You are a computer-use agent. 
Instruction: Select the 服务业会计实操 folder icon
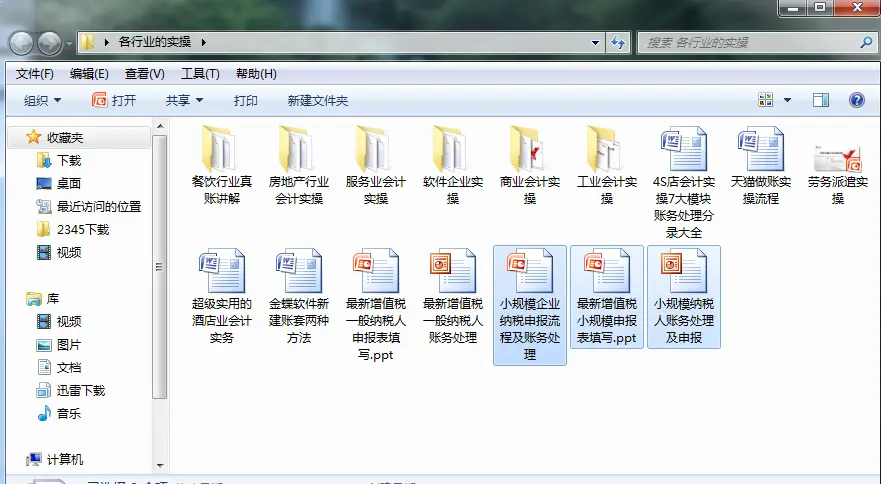tap(374, 149)
